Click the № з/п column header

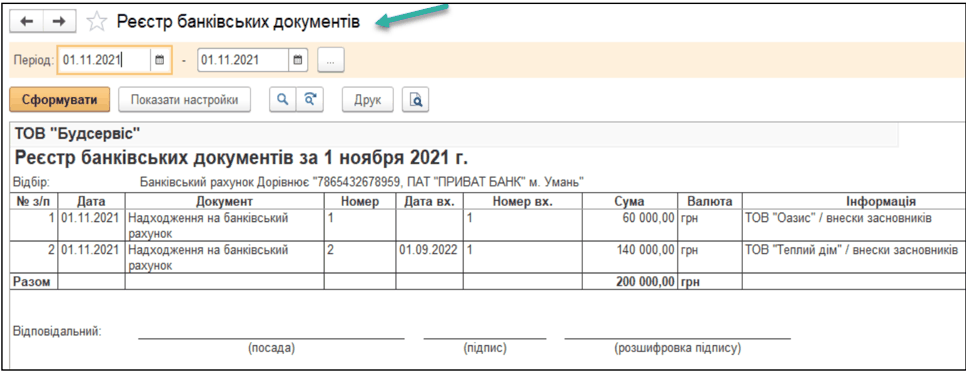pyautogui.click(x=34, y=202)
